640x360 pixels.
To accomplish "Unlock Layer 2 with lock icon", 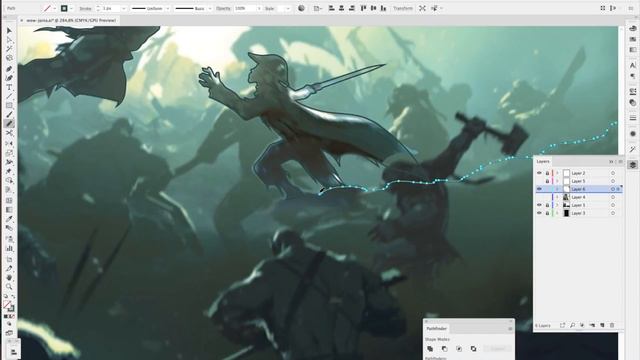I will 547,173.
